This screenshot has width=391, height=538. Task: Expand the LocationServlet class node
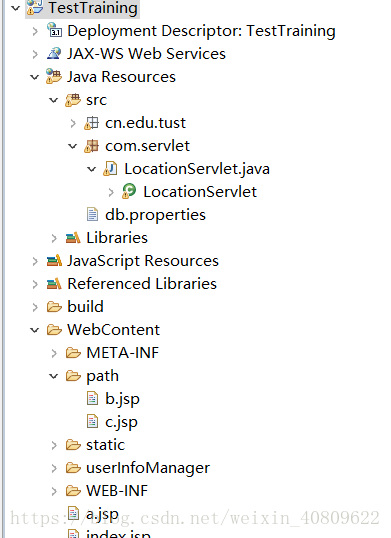pos(111,192)
